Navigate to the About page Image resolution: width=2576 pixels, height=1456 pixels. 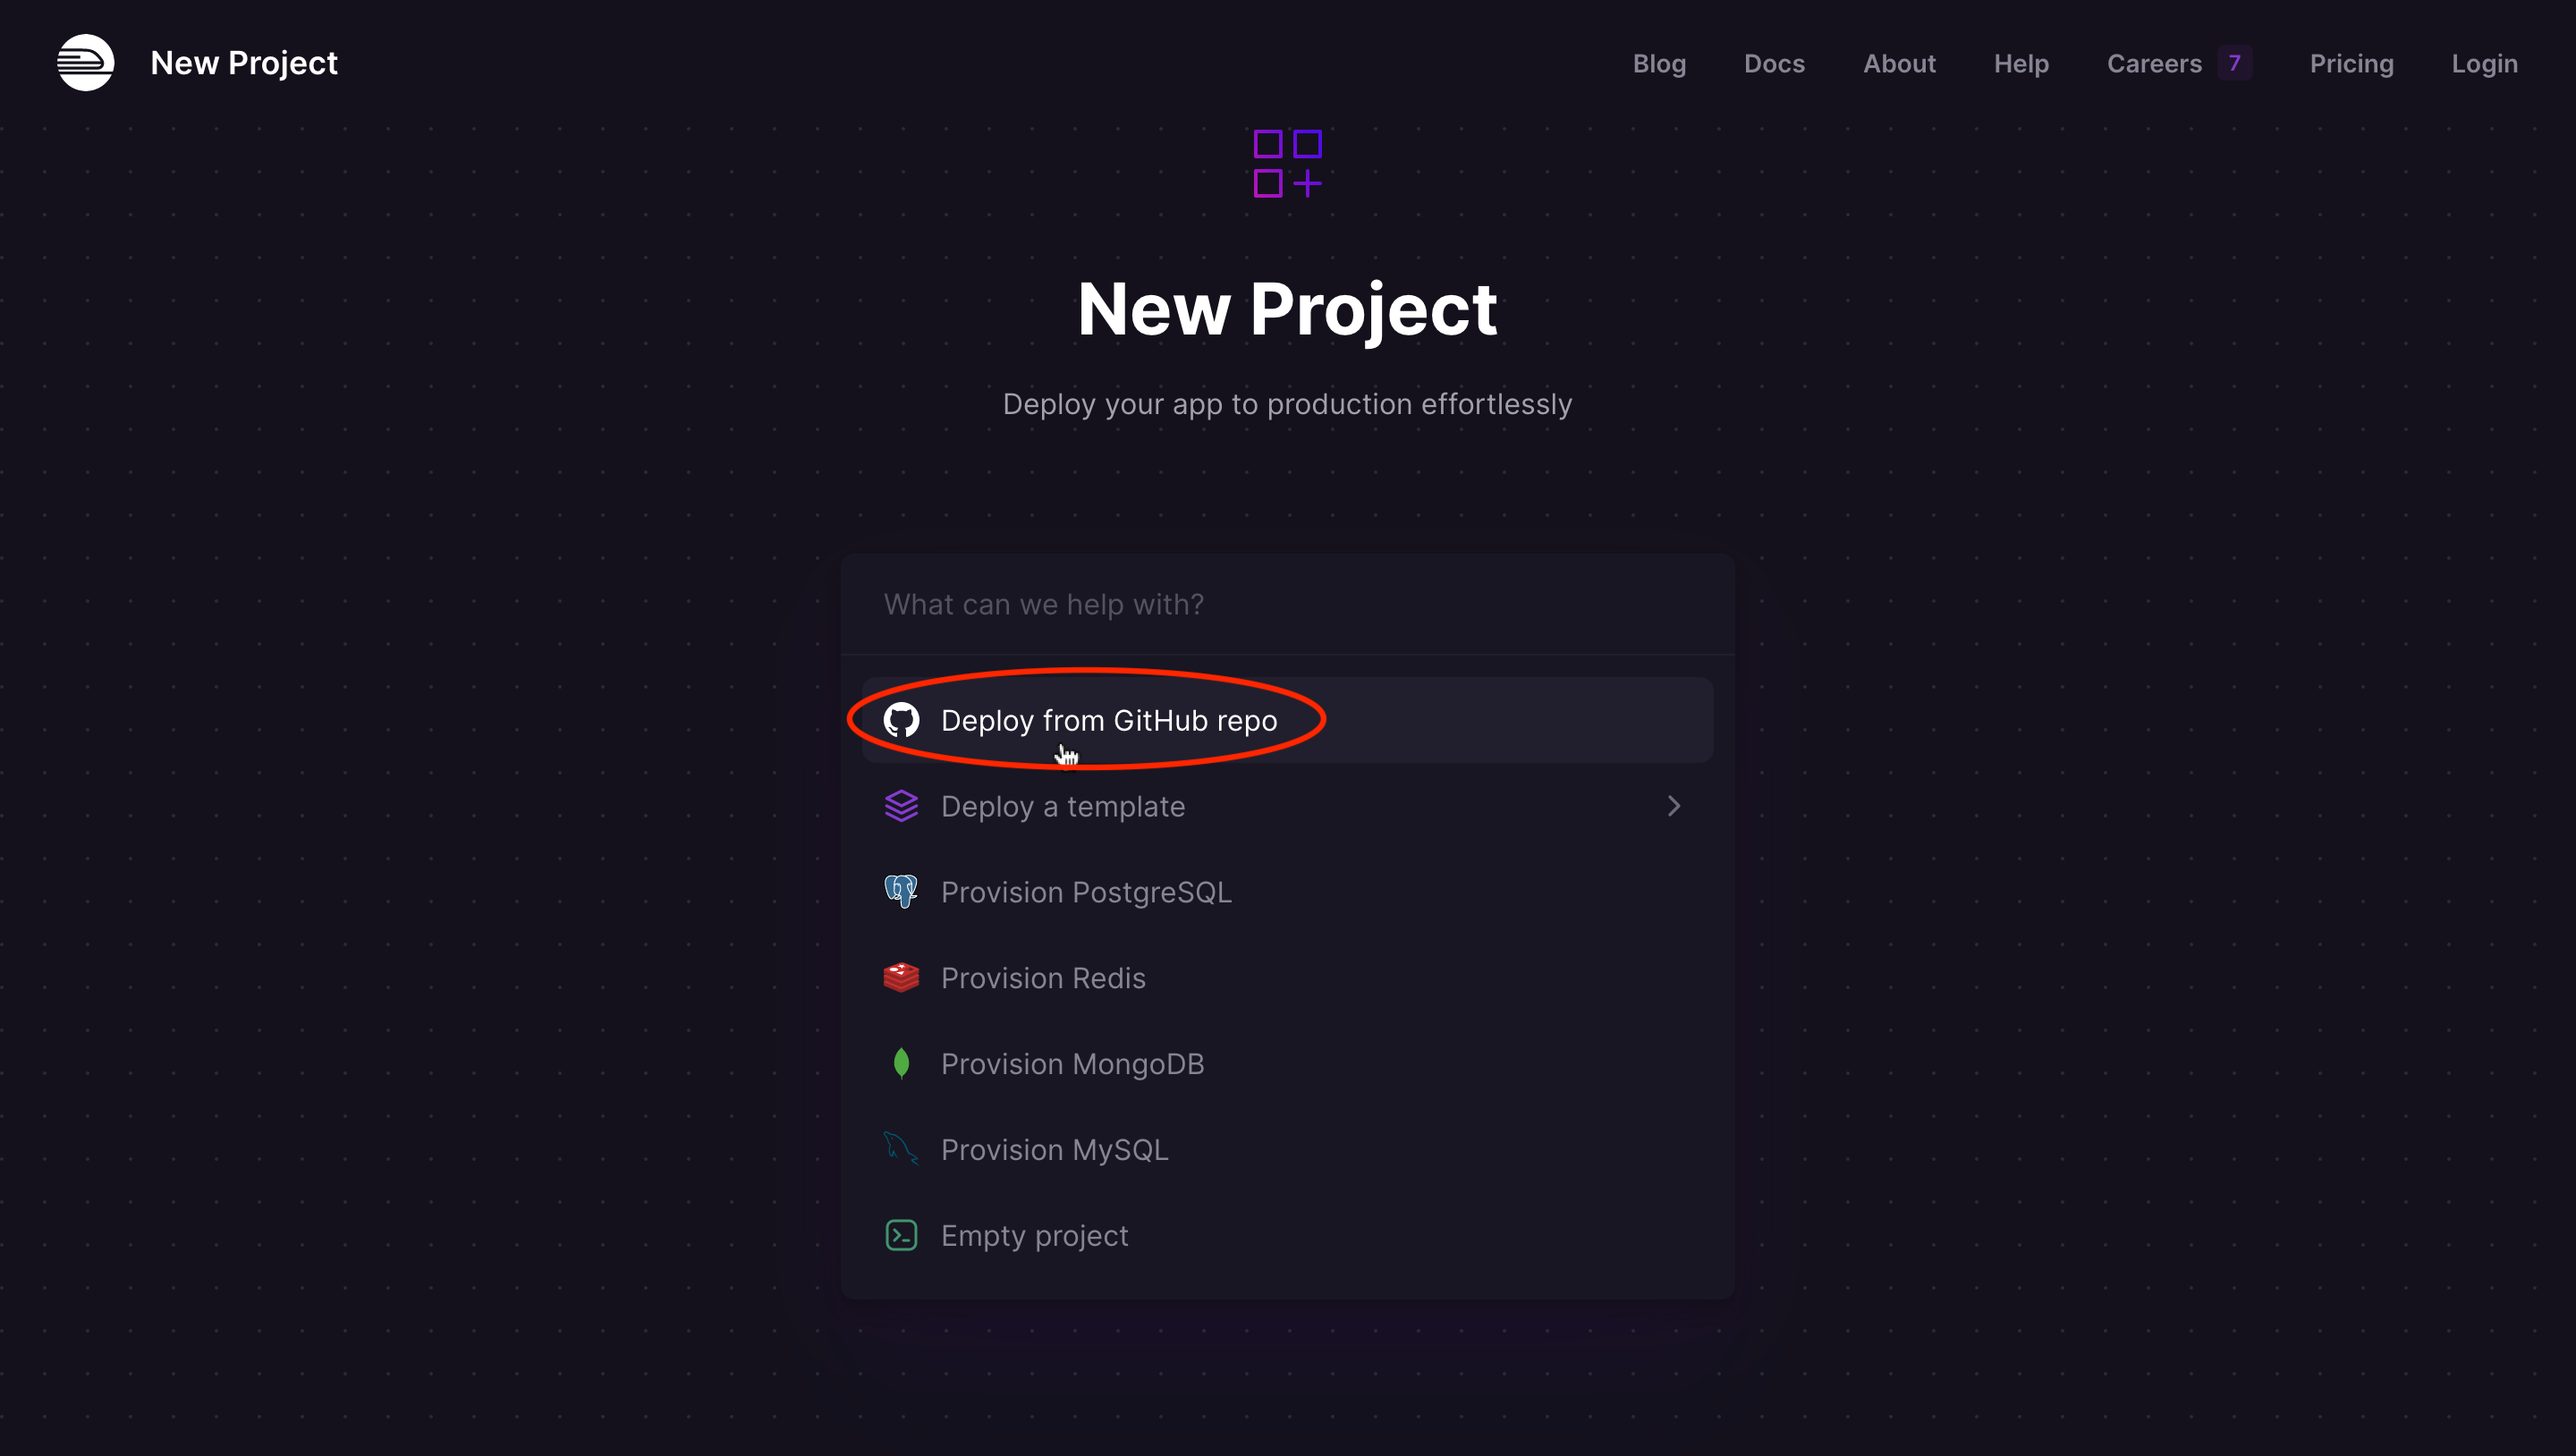[1899, 63]
